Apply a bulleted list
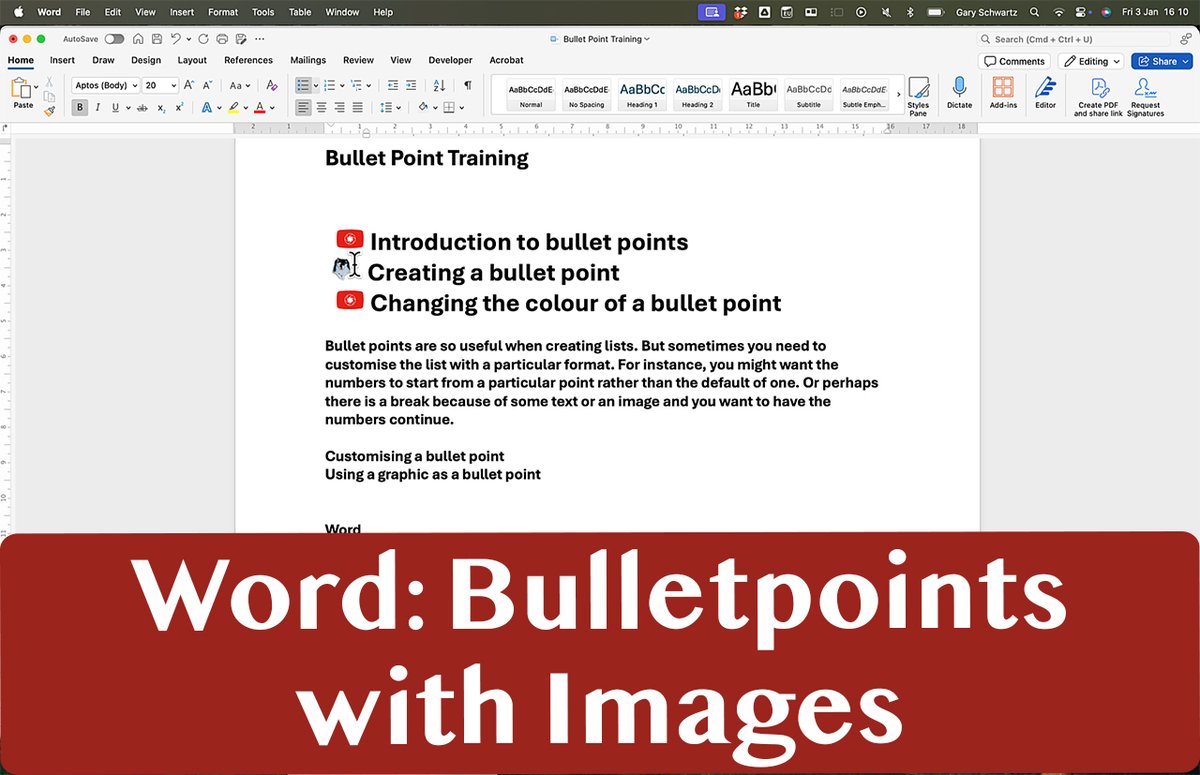This screenshot has width=1200, height=775. (303, 85)
